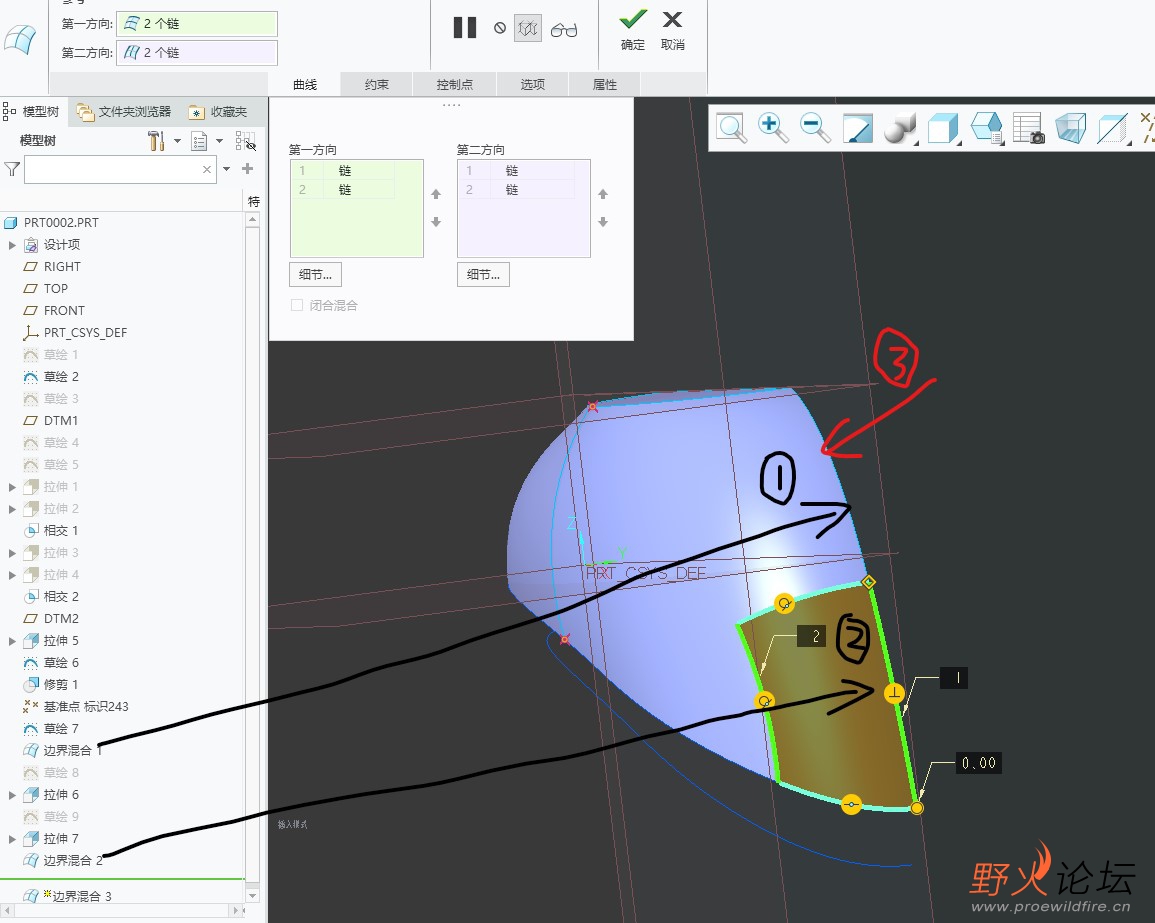Click the perspective view icon
Image resolution: width=1155 pixels, height=923 pixels.
tap(1069, 128)
